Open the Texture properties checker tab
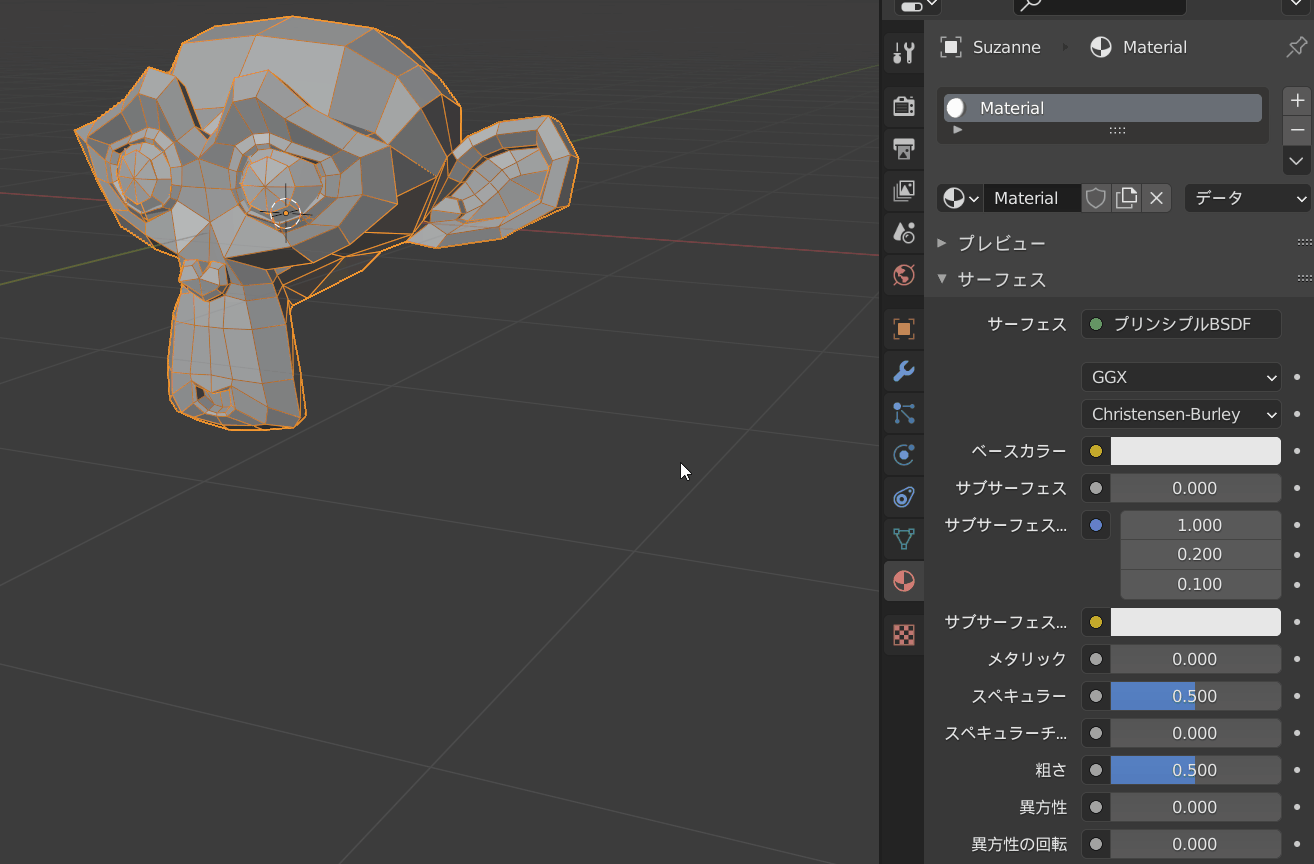This screenshot has width=1314, height=864. pos(904,635)
